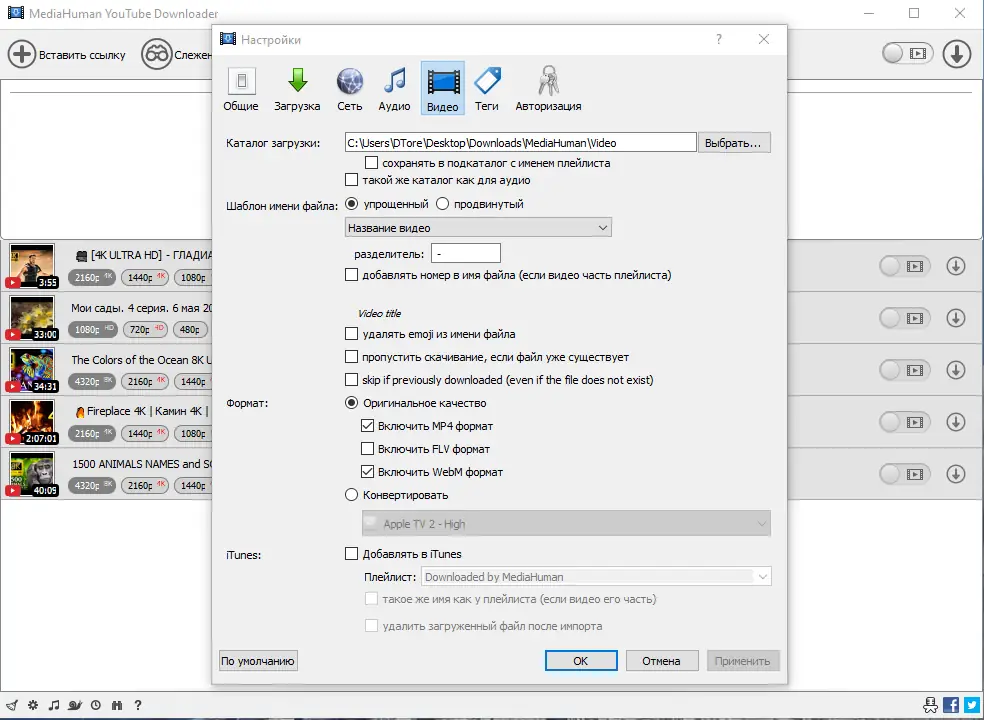Click the Применить button
Image resolution: width=984 pixels, height=720 pixels.
pos(742,660)
